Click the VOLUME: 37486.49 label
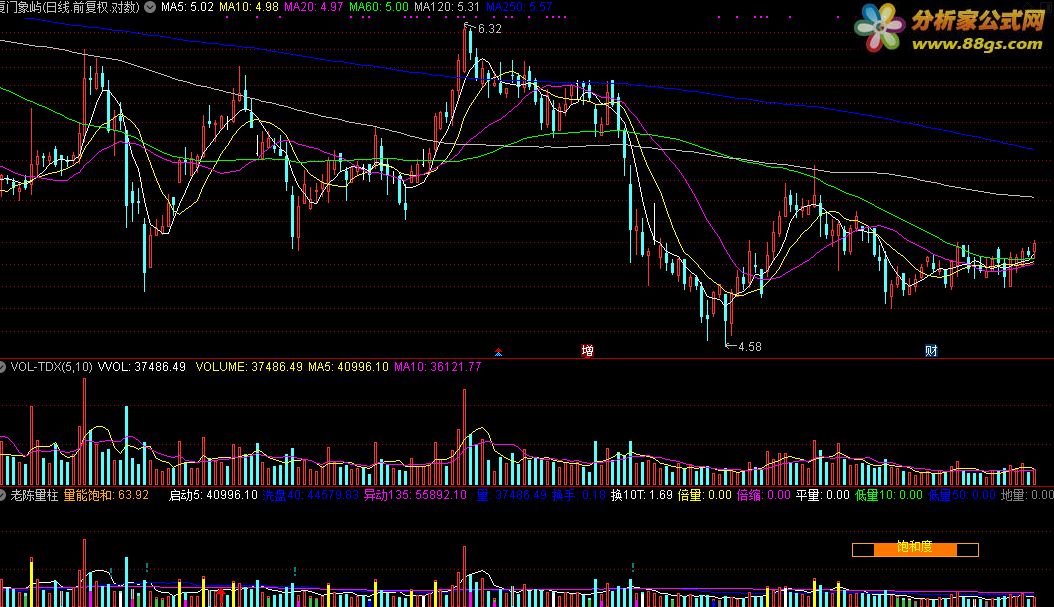Image resolution: width=1054 pixels, height=607 pixels. pyautogui.click(x=249, y=367)
